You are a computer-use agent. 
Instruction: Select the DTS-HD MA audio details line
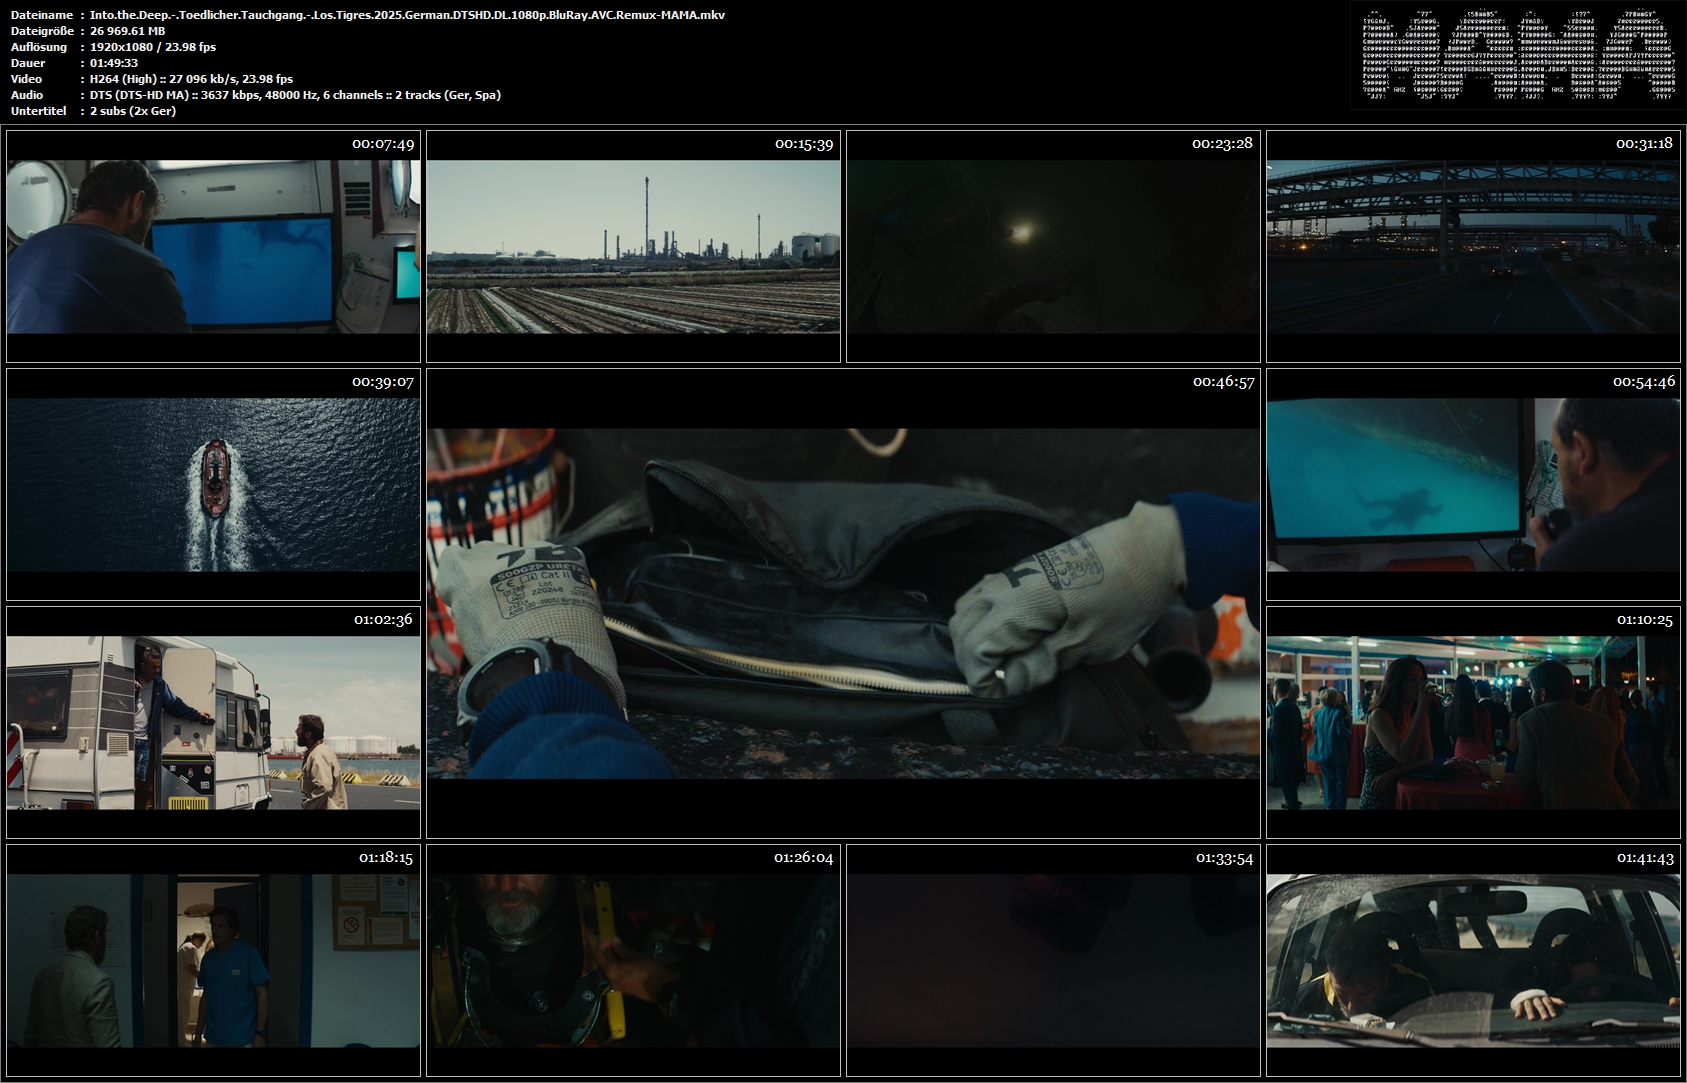[x=295, y=95]
